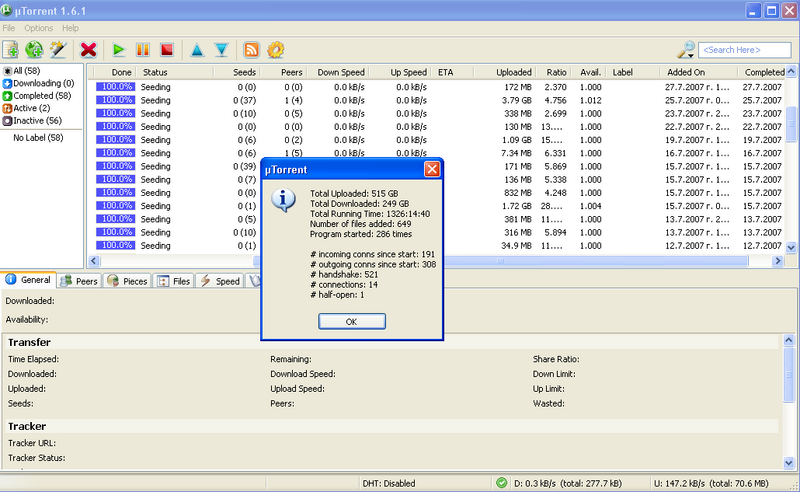Select Active (2) category

[x=26, y=108]
